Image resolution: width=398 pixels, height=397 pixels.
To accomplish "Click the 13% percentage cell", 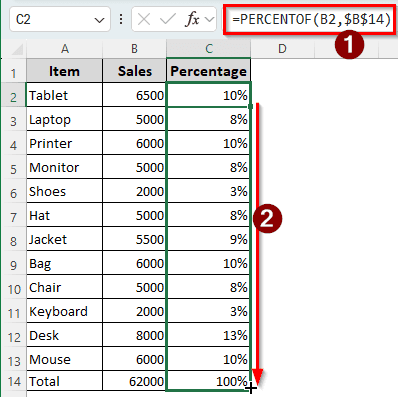I will coord(209,335).
